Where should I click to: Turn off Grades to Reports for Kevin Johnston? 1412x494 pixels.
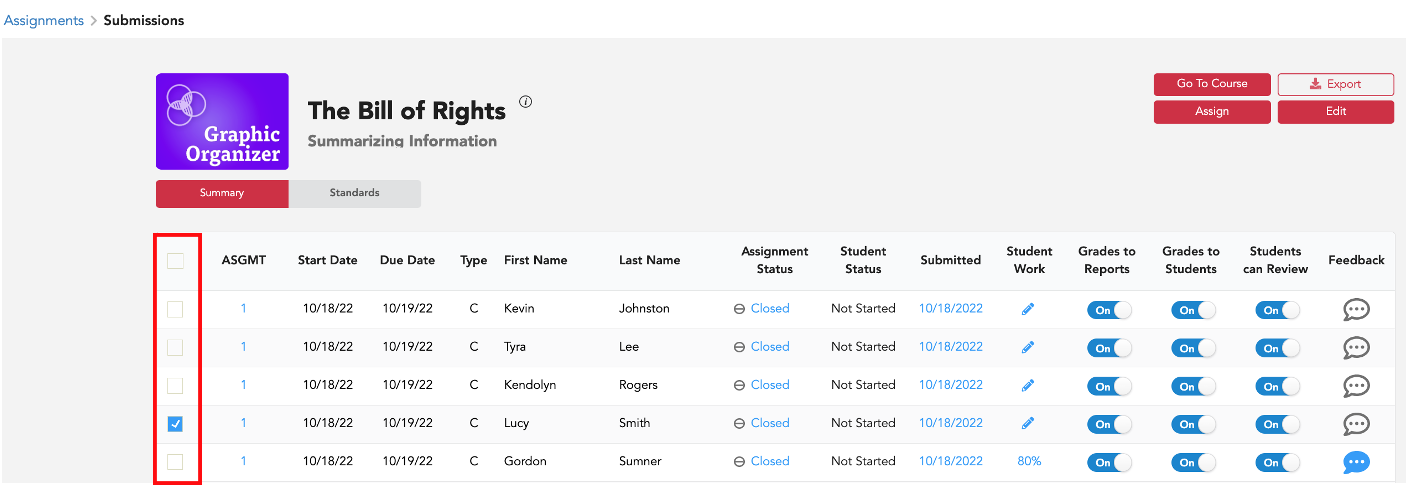pyautogui.click(x=1108, y=310)
